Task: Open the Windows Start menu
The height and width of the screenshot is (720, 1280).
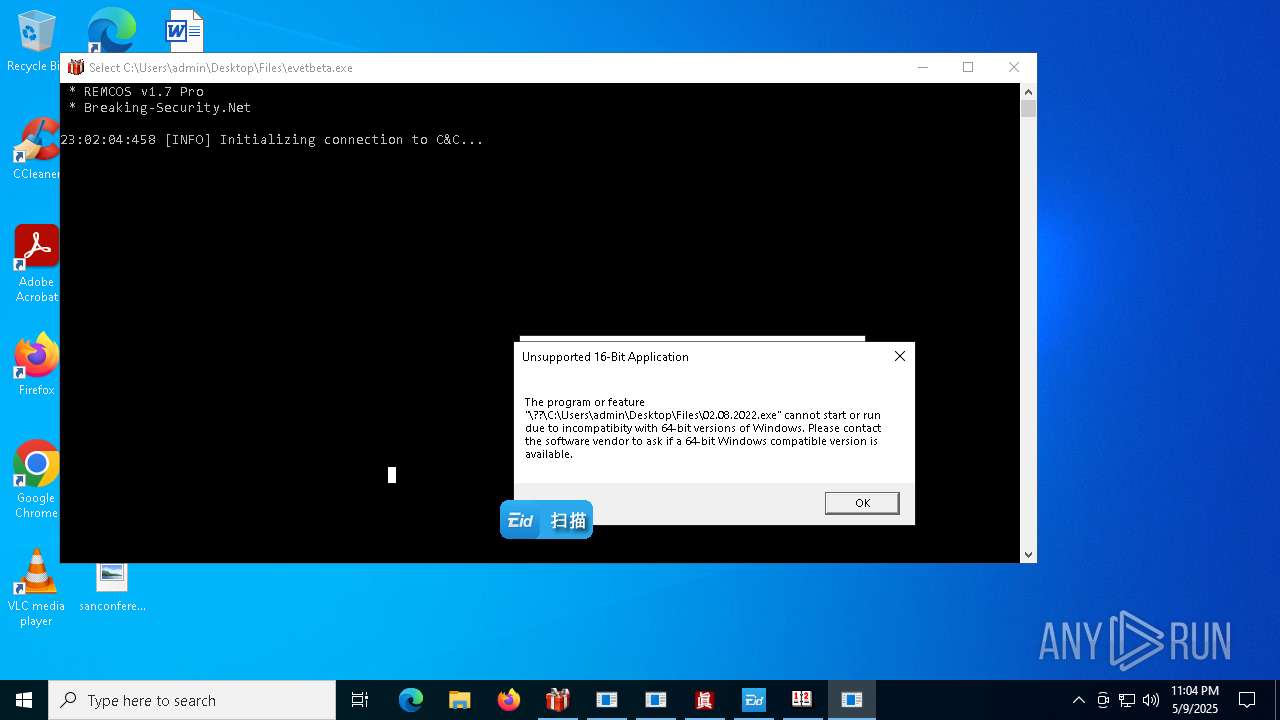Action: [x=24, y=700]
